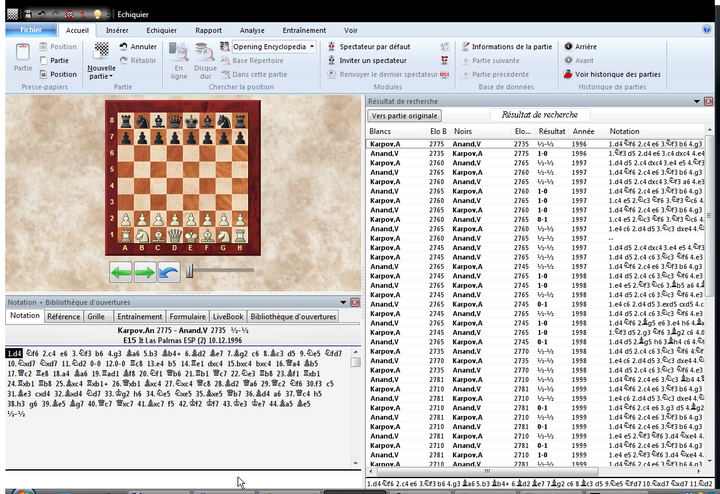Click the blue take-back arrow under board
The width and height of the screenshot is (720, 494).
click(169, 273)
